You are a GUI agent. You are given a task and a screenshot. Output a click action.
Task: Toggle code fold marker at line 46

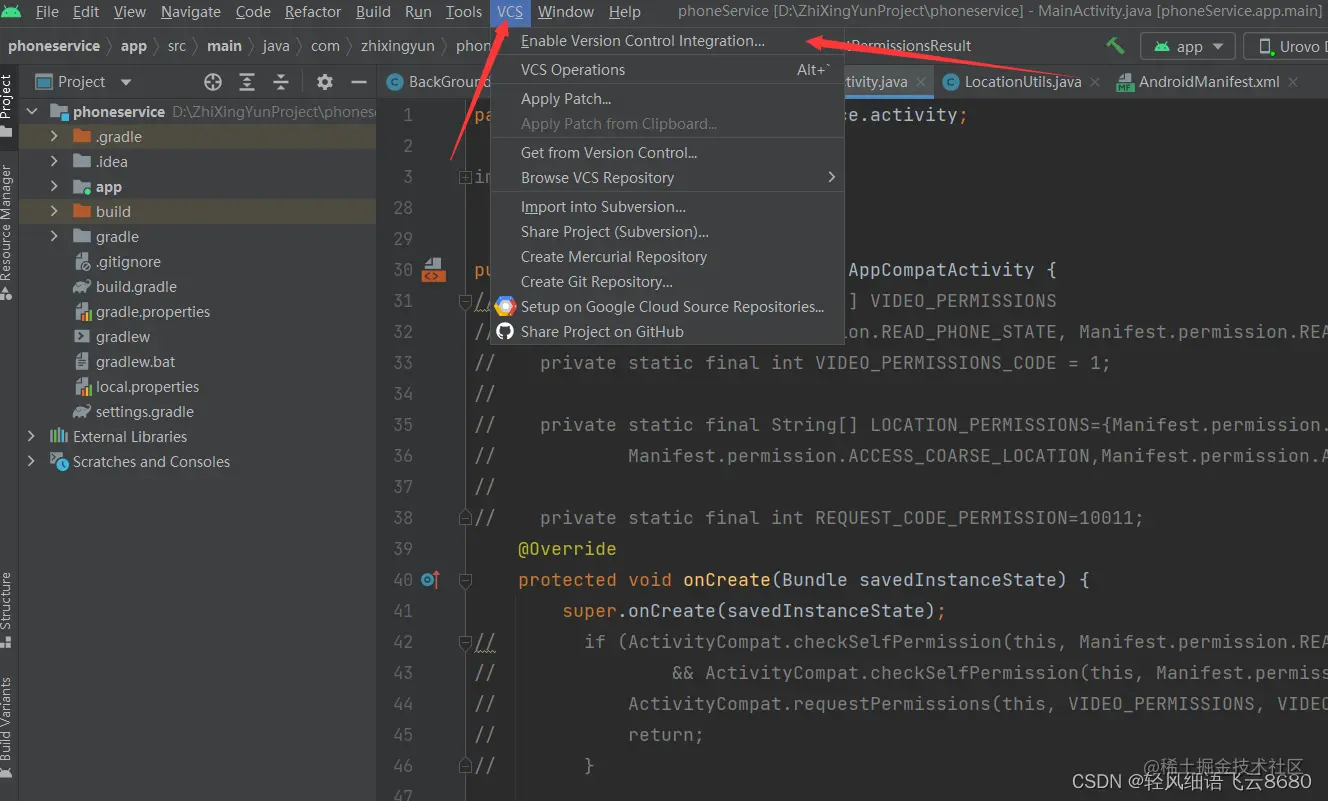point(465,766)
